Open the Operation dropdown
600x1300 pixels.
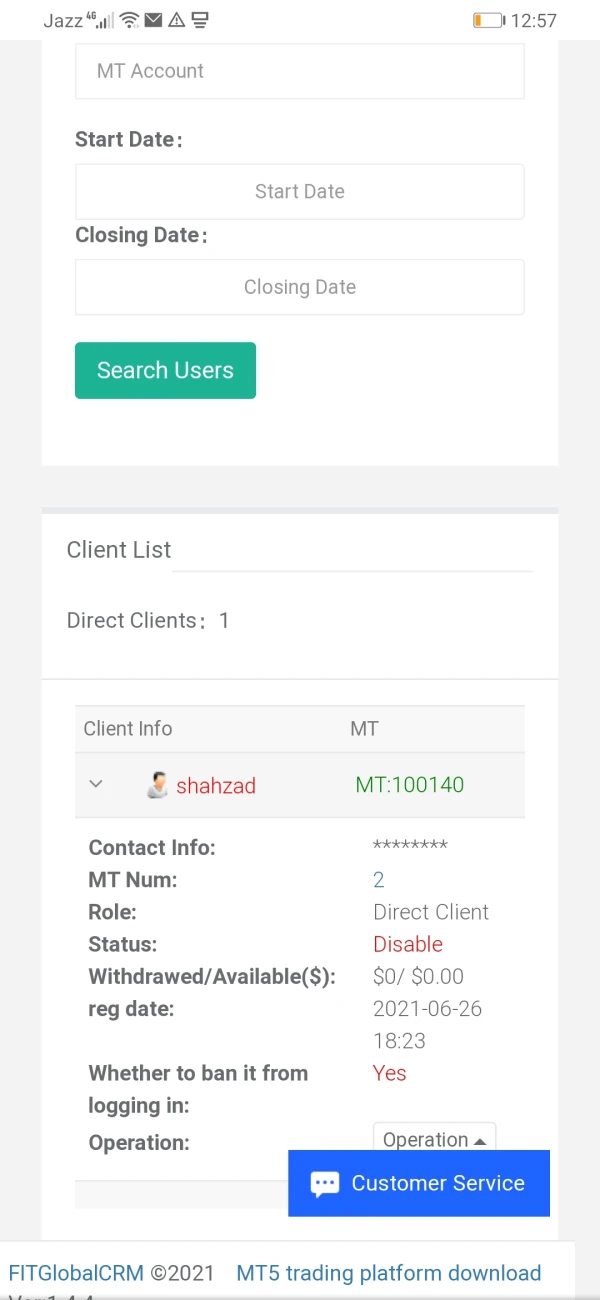(x=434, y=1140)
